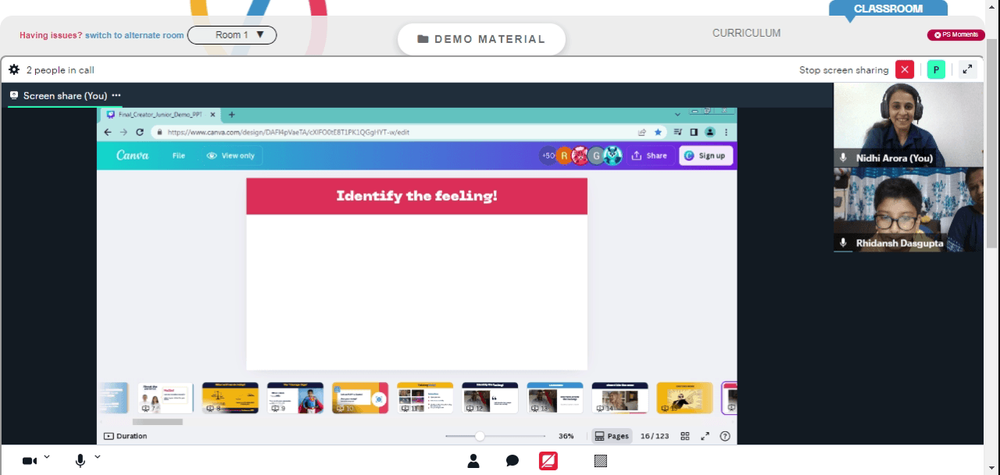Mute microphone in bottom bar
Screen dimensions: 1000x475
click(x=80, y=461)
